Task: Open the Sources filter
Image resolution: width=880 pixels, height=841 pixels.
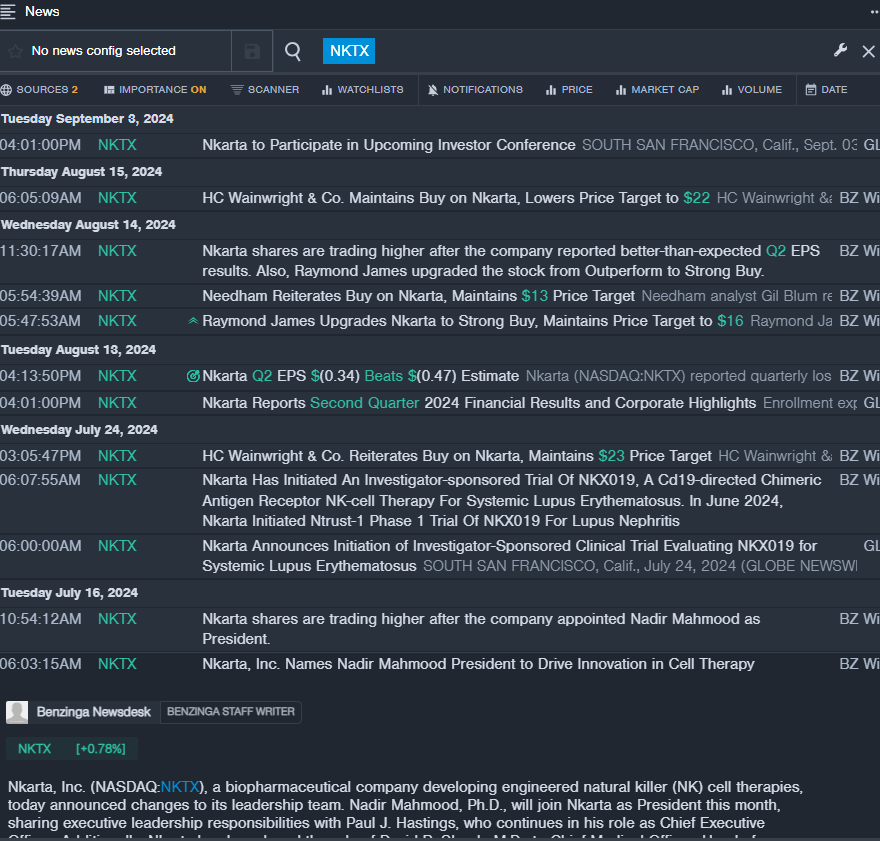Action: coord(39,90)
